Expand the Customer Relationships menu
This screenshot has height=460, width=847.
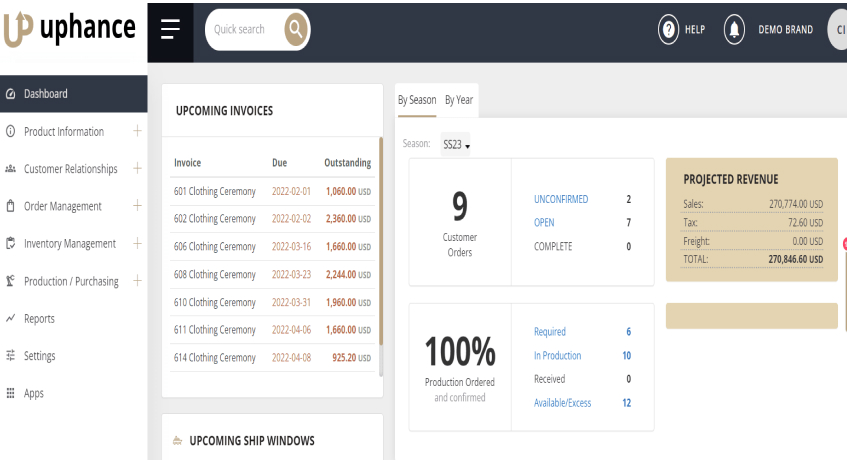(137, 169)
